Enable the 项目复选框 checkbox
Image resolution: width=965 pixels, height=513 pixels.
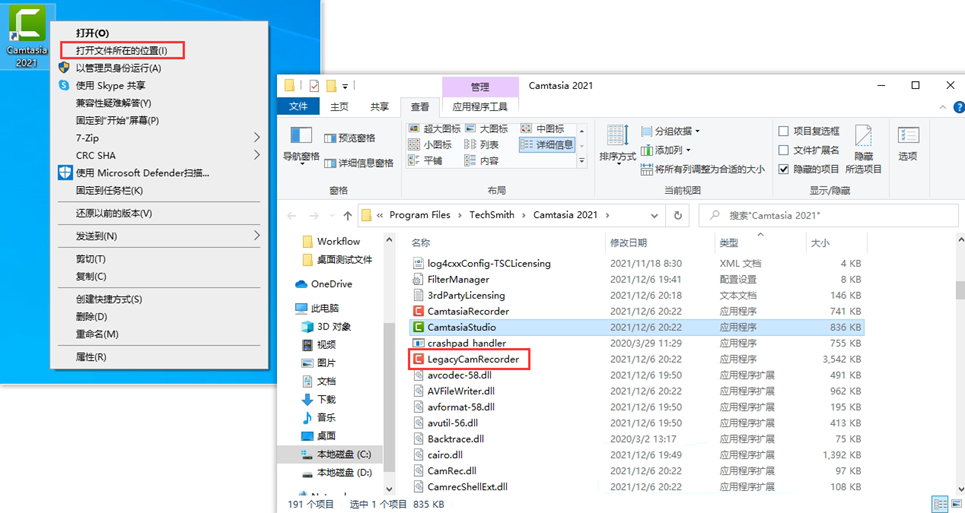(783, 131)
